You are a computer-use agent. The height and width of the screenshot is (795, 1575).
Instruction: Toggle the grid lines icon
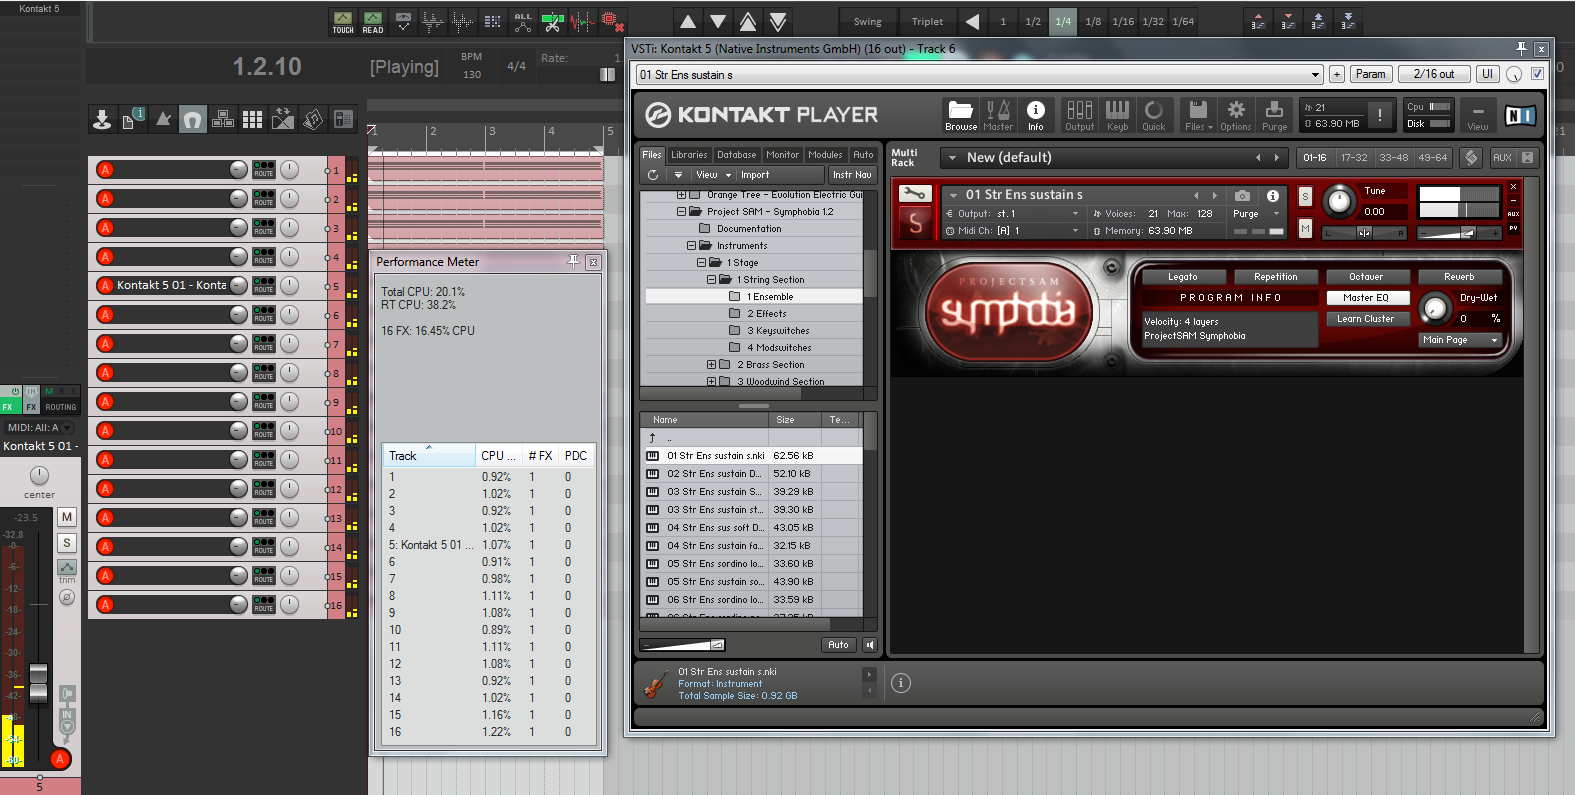click(253, 120)
